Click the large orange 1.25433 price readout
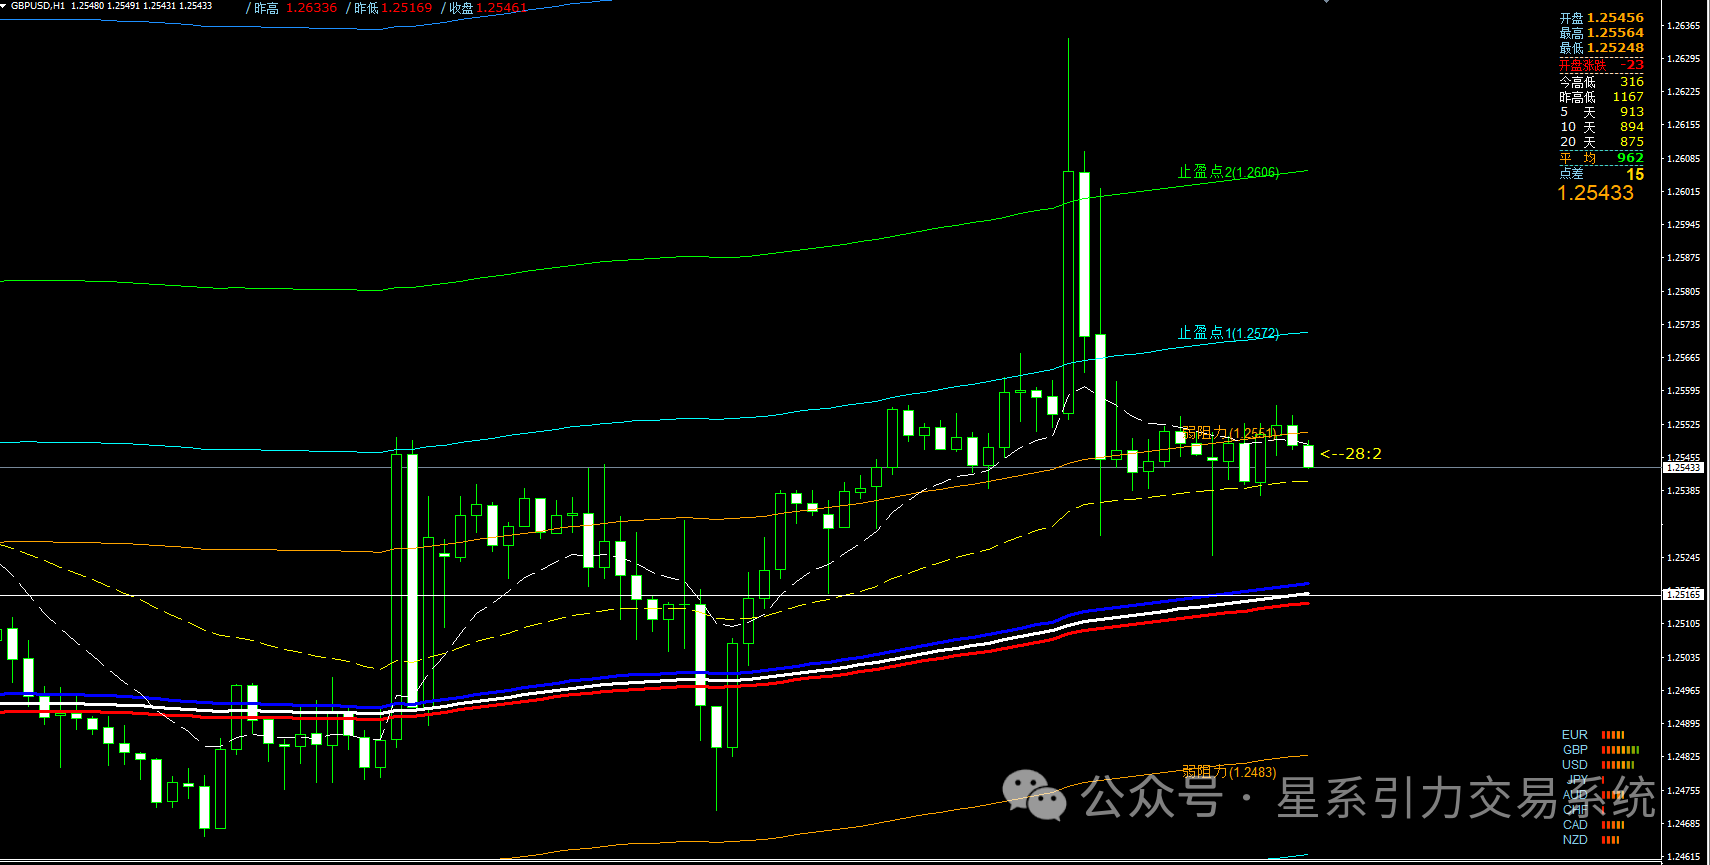Image resolution: width=1710 pixels, height=865 pixels. tap(1595, 193)
